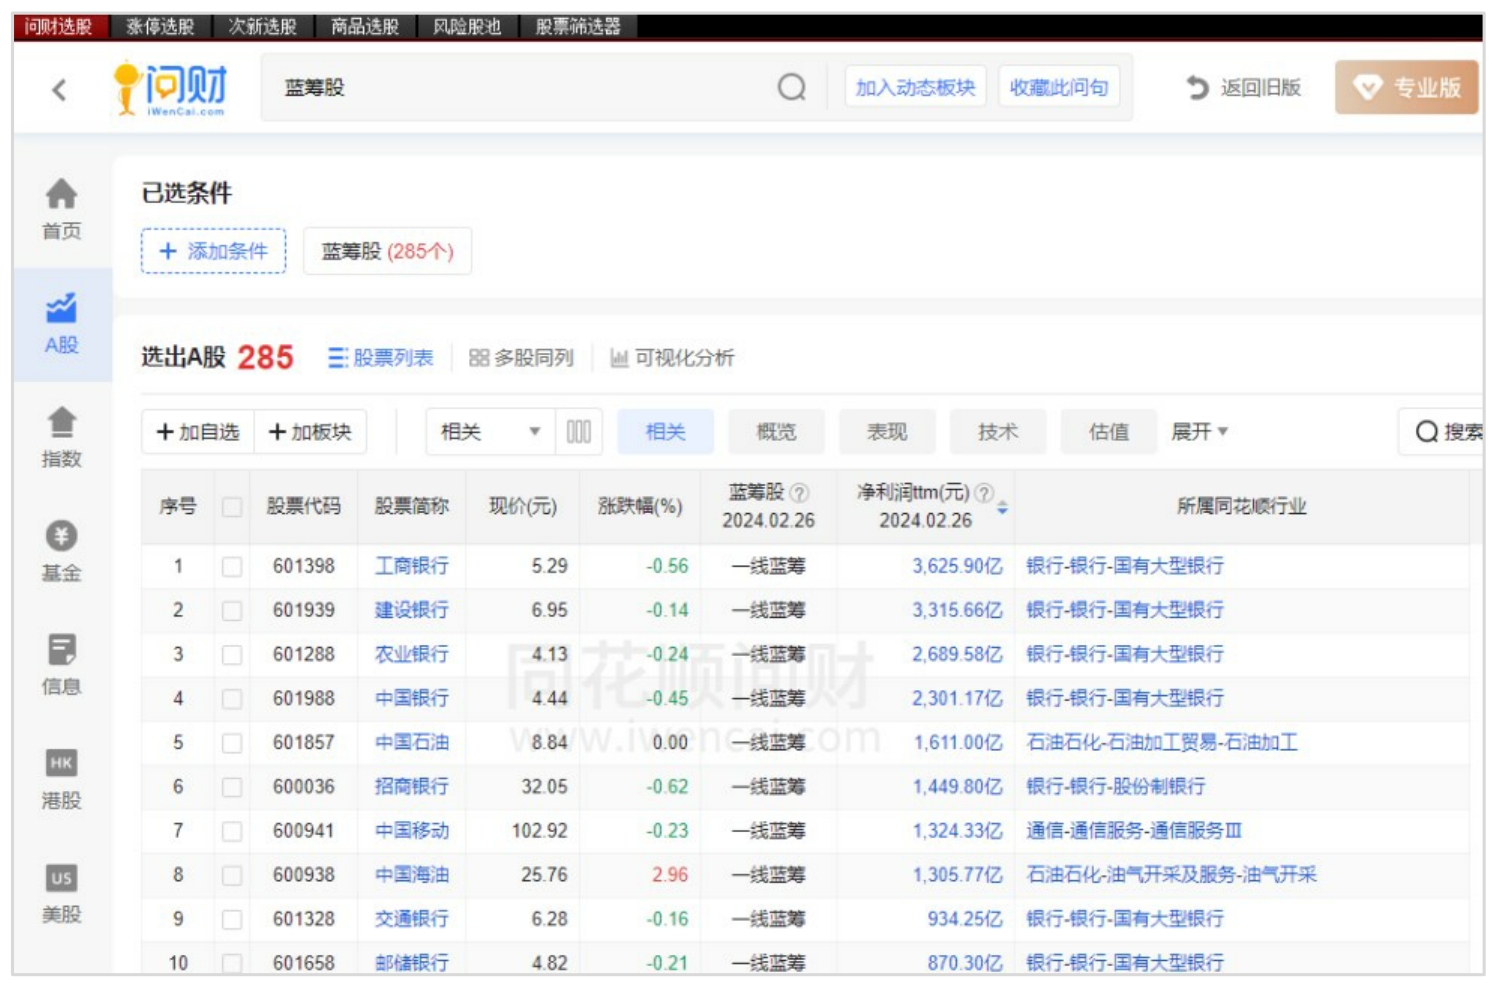Toggle the select-all checkbox in table header
The image size is (1497, 991).
(232, 507)
